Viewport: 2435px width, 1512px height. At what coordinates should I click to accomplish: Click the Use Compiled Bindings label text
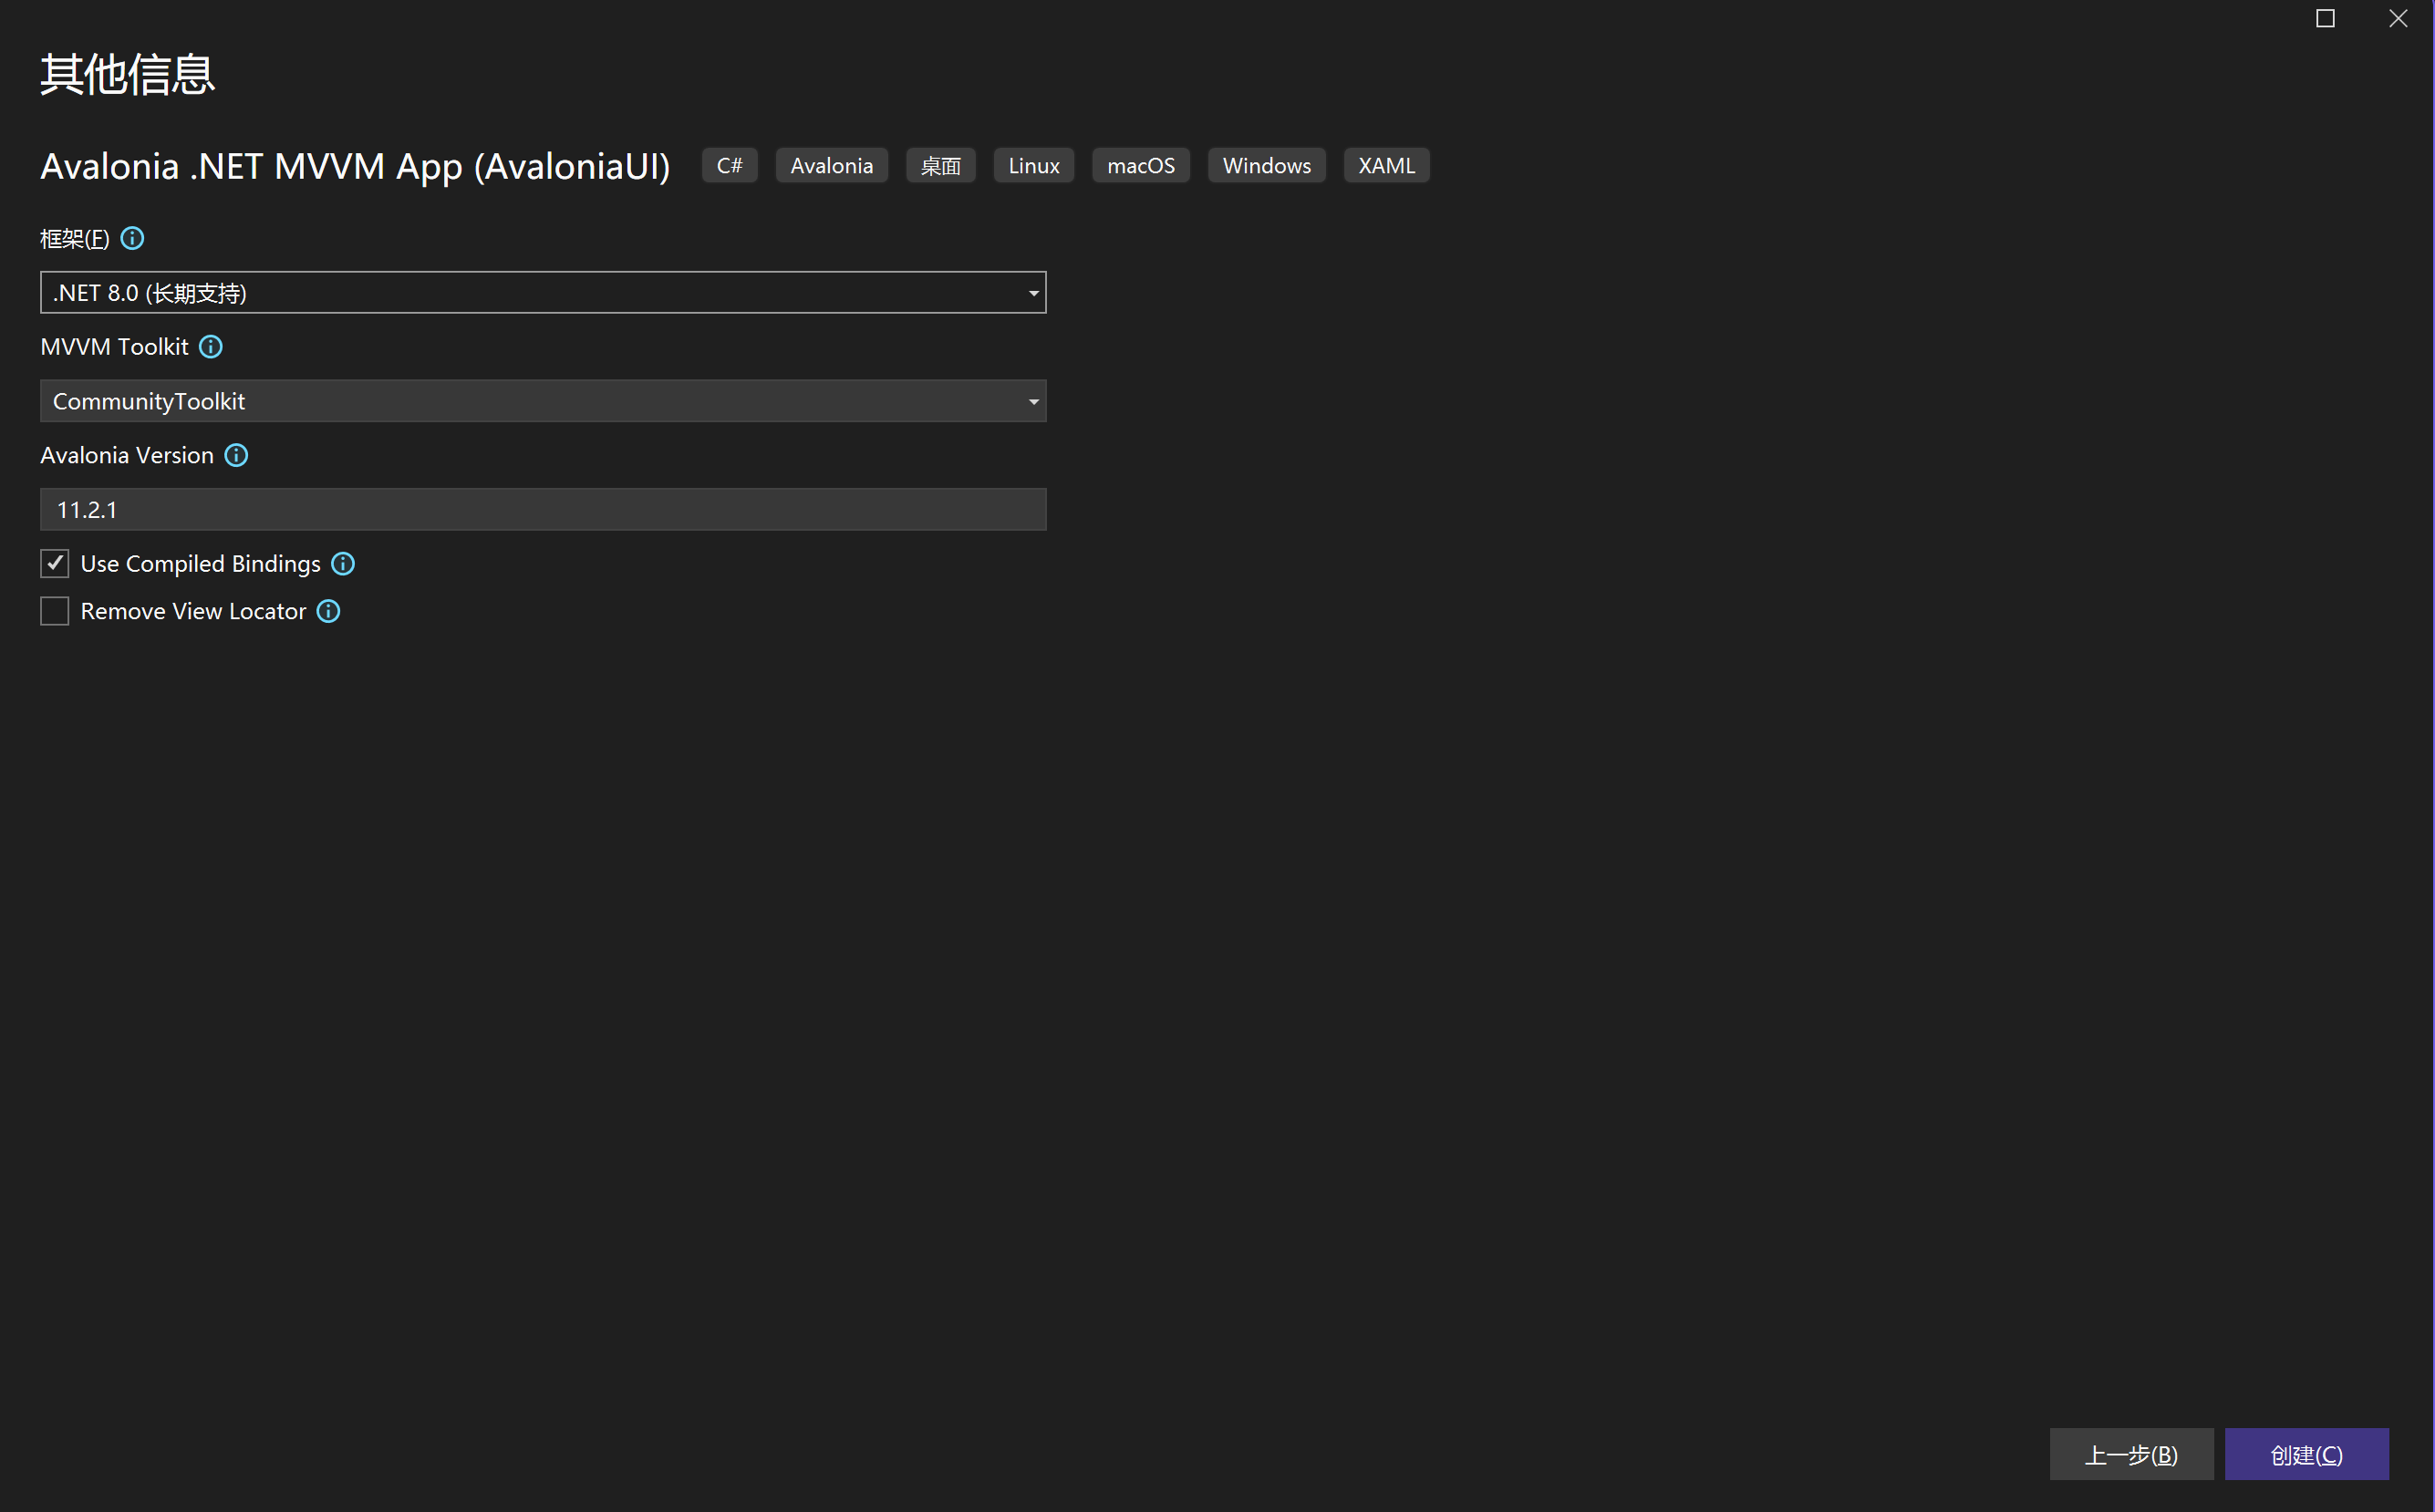(x=201, y=564)
